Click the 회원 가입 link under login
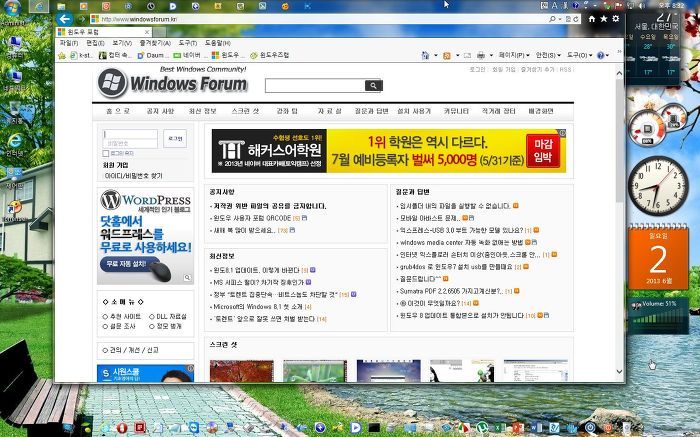The image size is (700, 437). point(116,165)
